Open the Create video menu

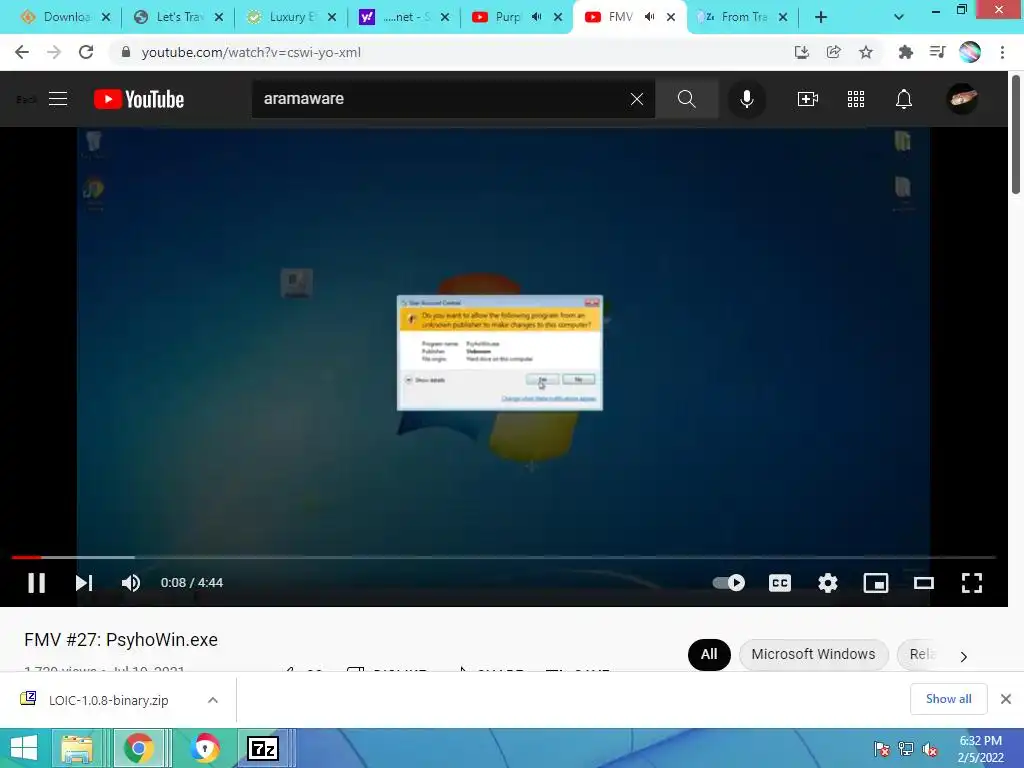pos(808,99)
